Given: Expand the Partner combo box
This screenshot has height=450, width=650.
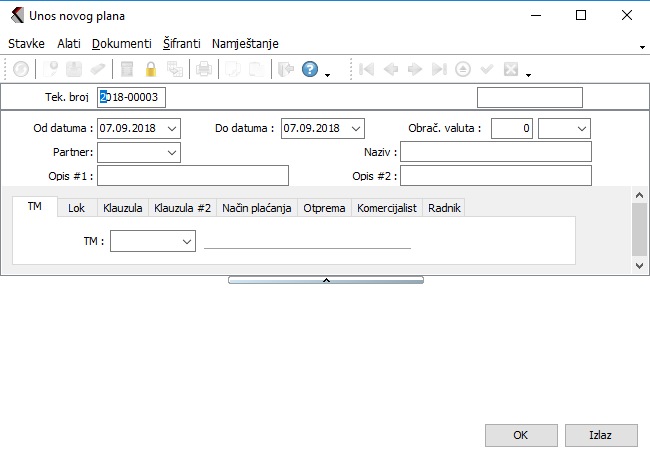Looking at the screenshot, I should pyautogui.click(x=172, y=152).
